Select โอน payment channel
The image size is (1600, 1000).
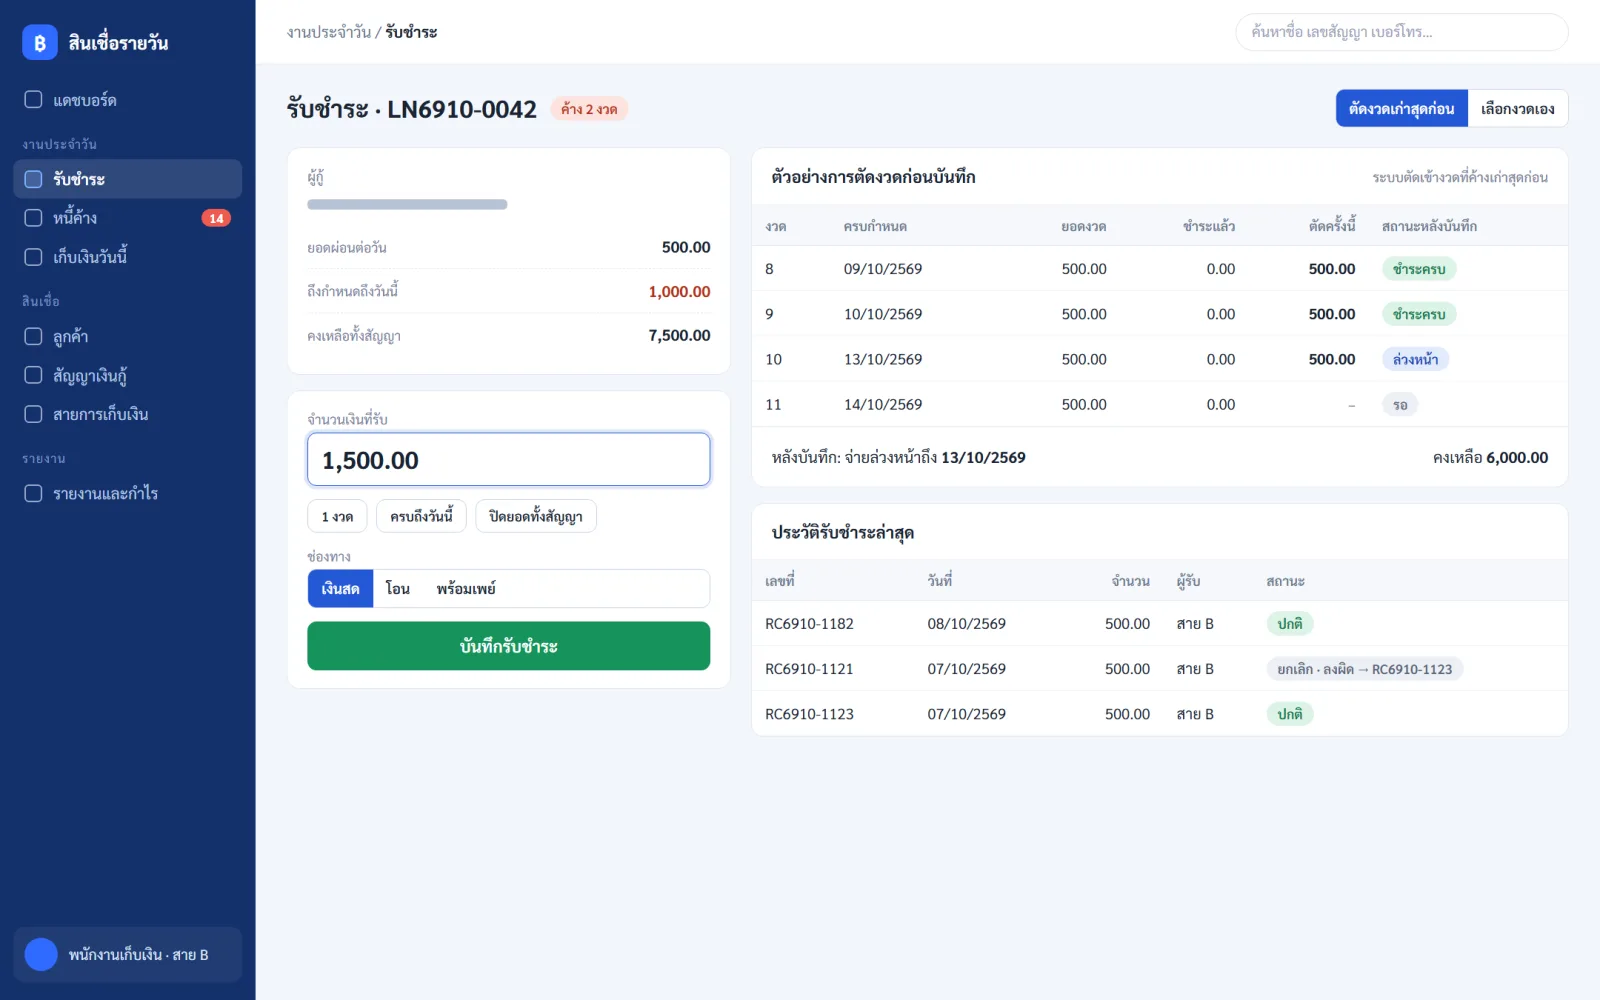[x=398, y=589]
